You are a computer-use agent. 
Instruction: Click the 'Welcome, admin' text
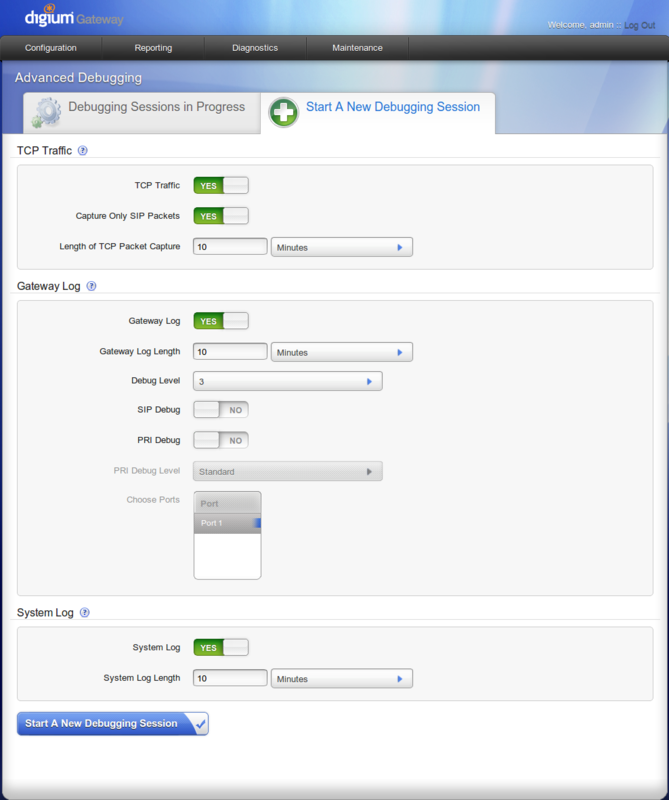(x=580, y=25)
